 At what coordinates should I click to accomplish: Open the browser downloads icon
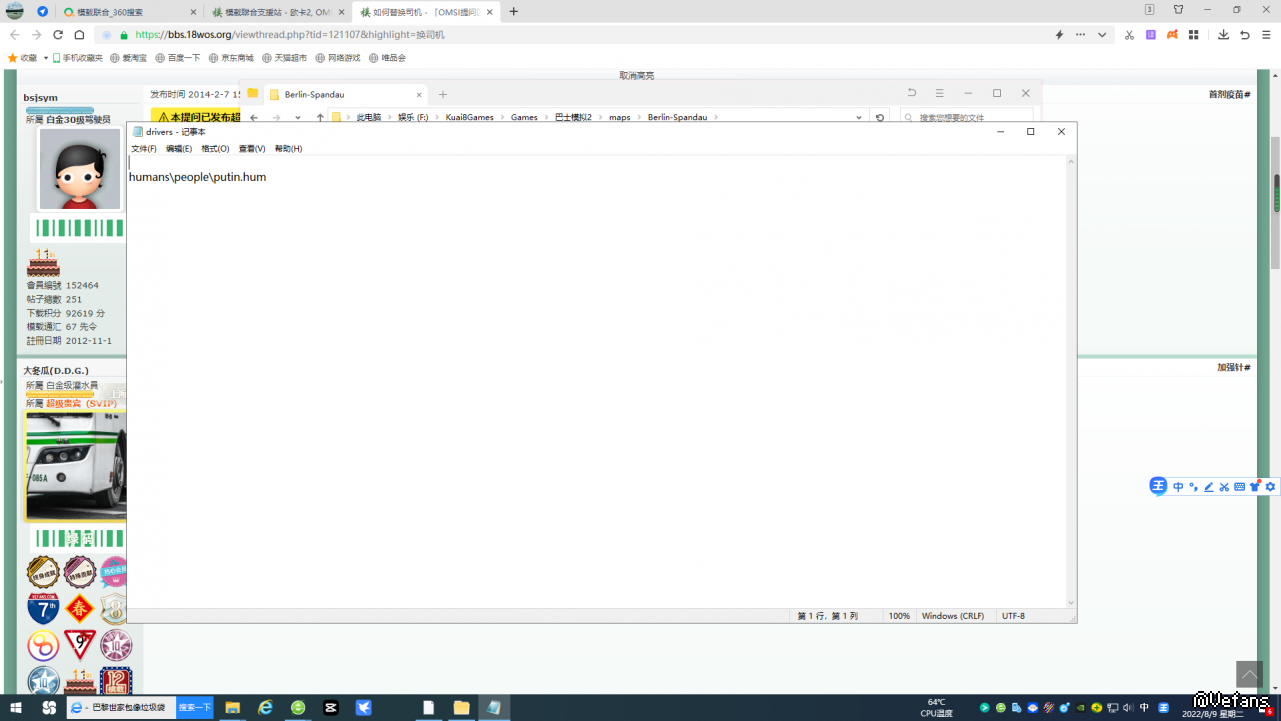point(1223,34)
